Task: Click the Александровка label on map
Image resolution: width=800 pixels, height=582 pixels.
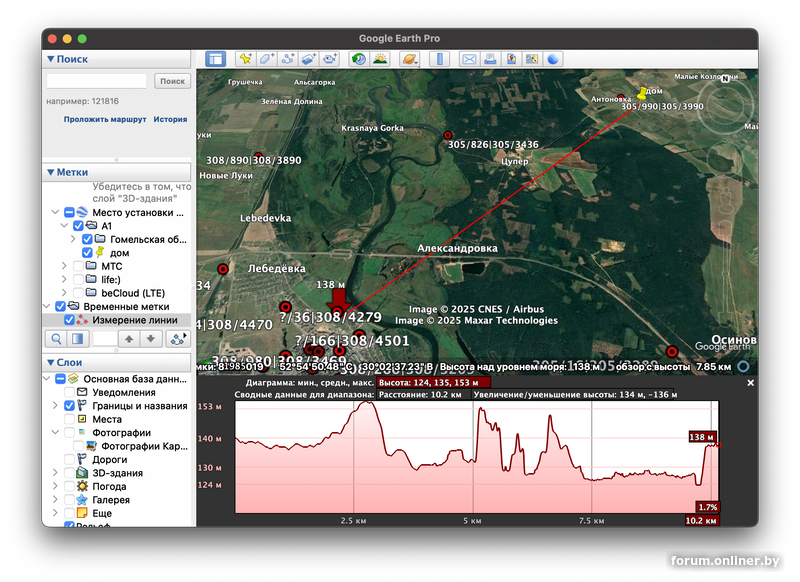Action: (x=457, y=248)
